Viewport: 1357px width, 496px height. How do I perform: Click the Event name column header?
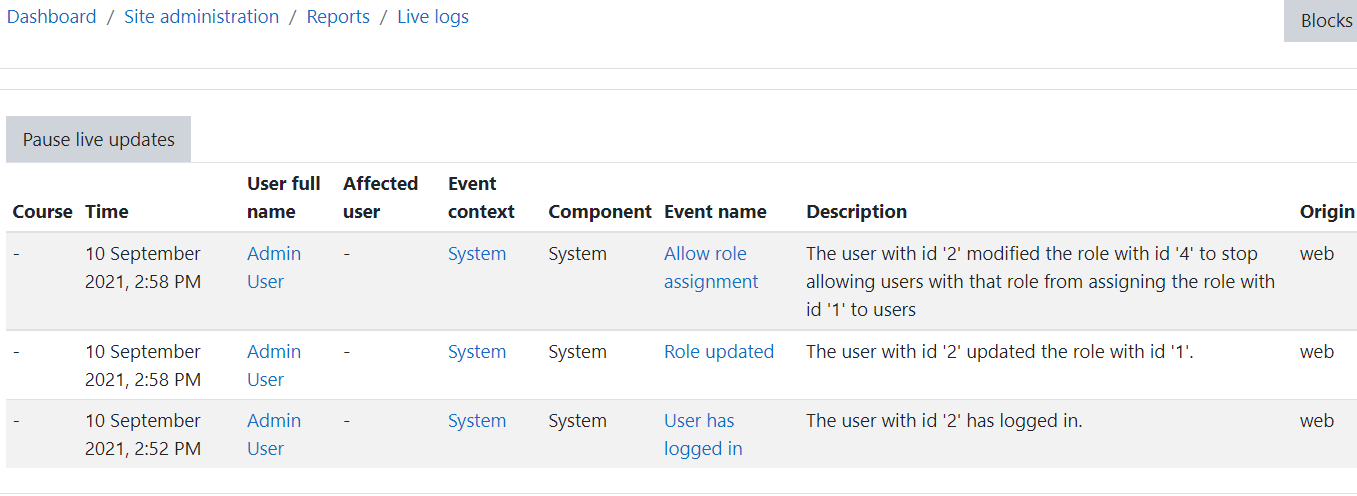tap(715, 212)
